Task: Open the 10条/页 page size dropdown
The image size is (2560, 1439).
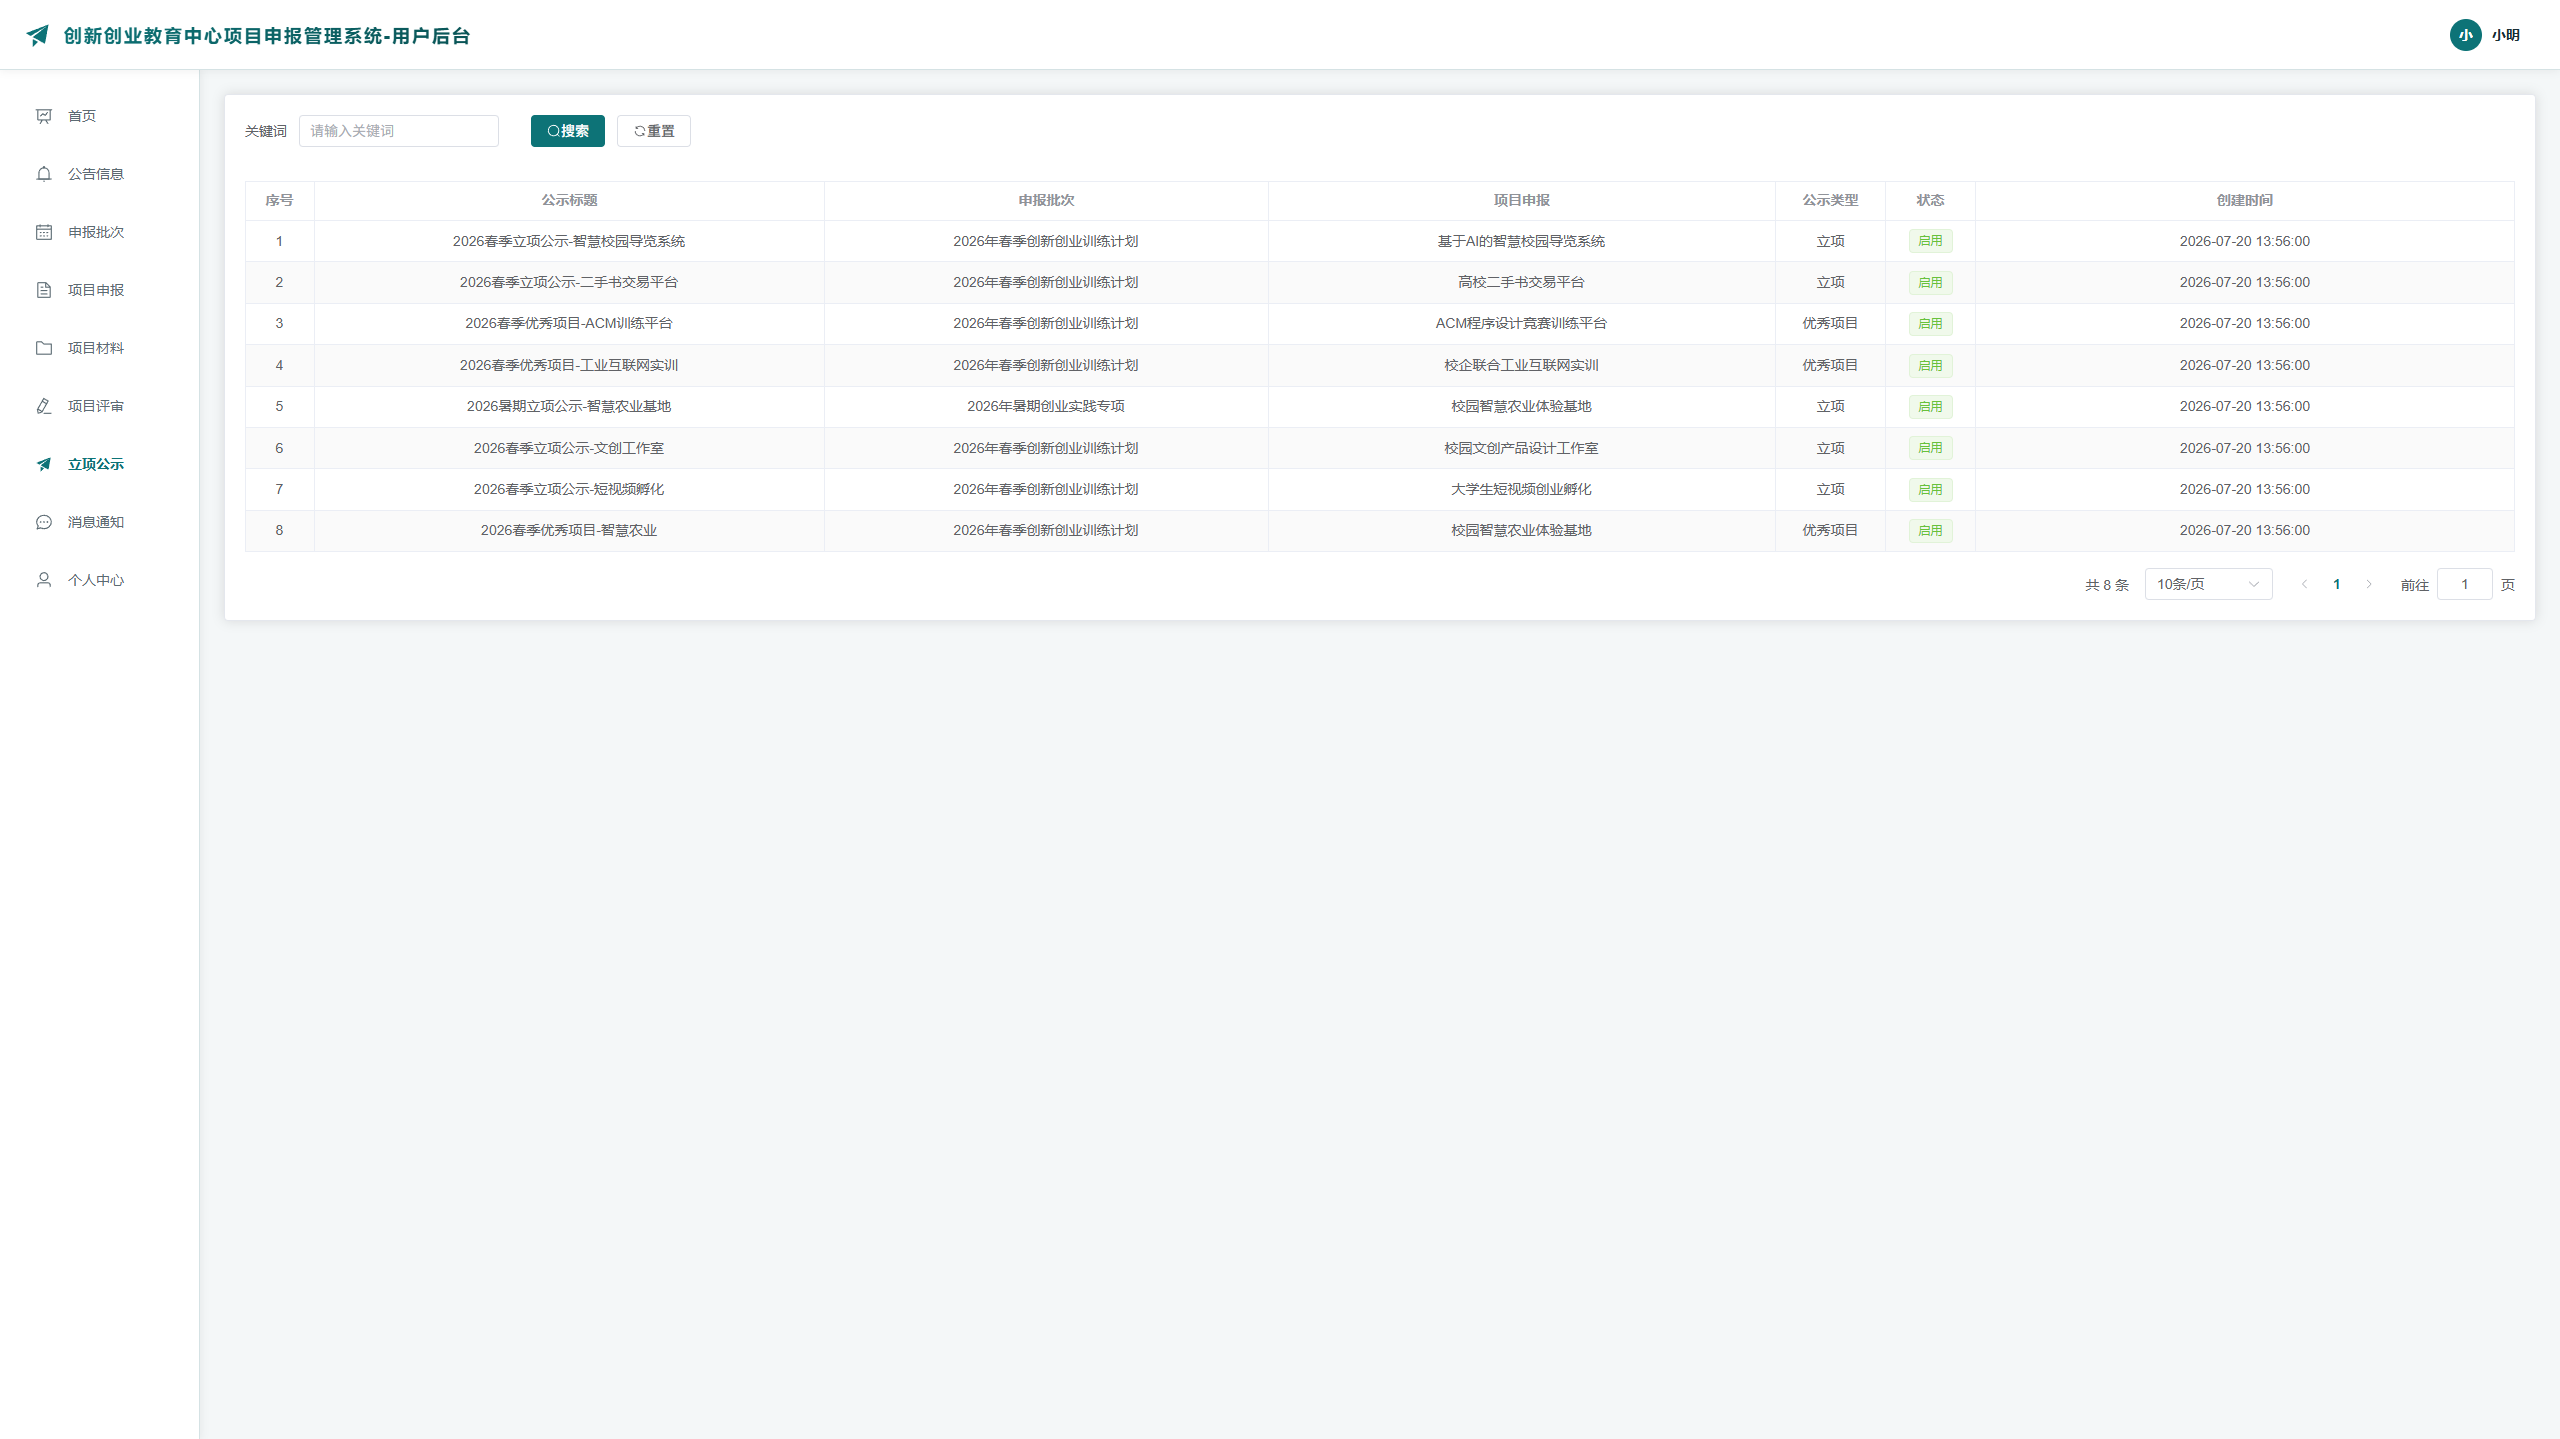Action: (2208, 584)
